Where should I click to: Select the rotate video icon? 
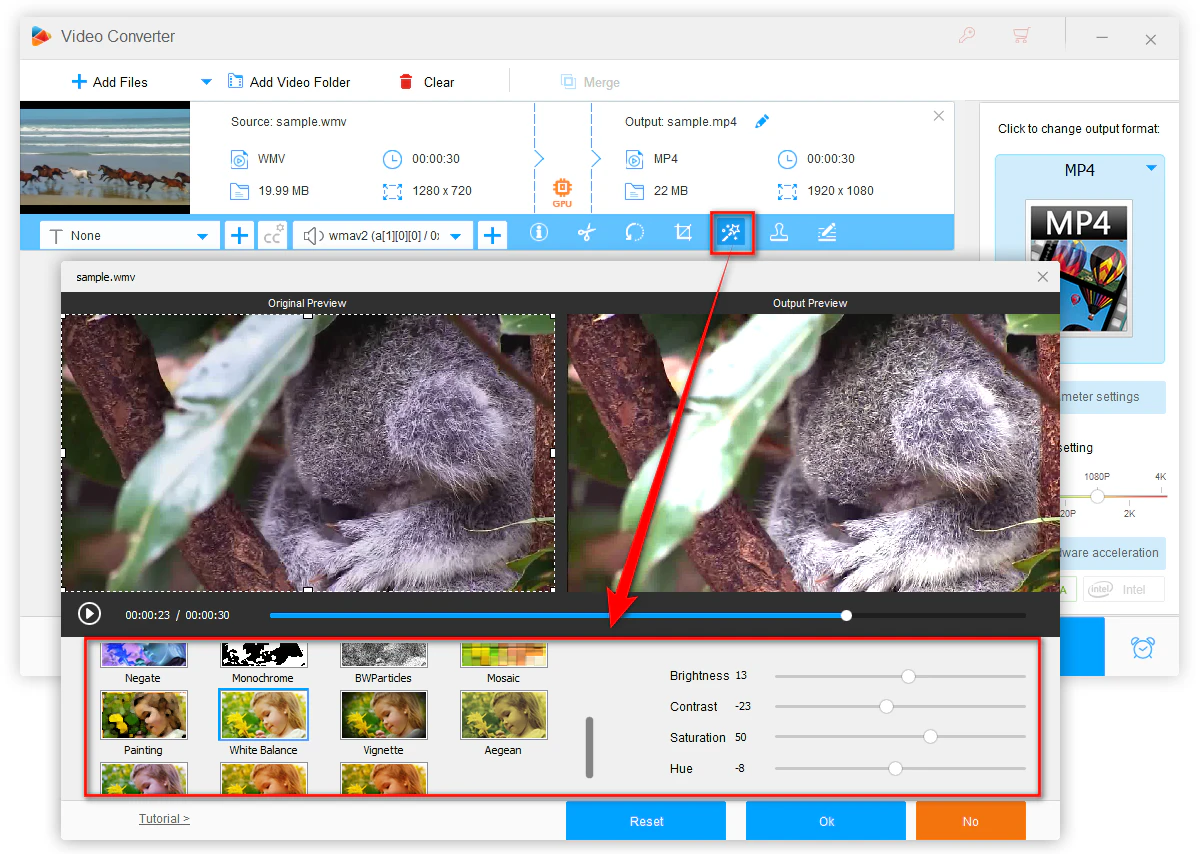(635, 233)
